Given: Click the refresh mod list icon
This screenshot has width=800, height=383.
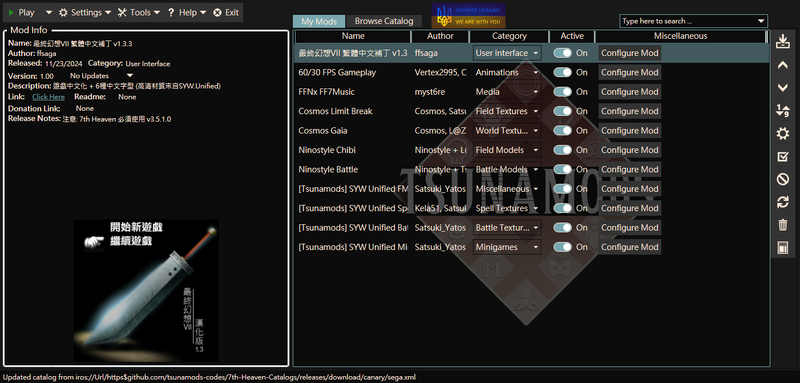Looking at the screenshot, I should pos(782,202).
